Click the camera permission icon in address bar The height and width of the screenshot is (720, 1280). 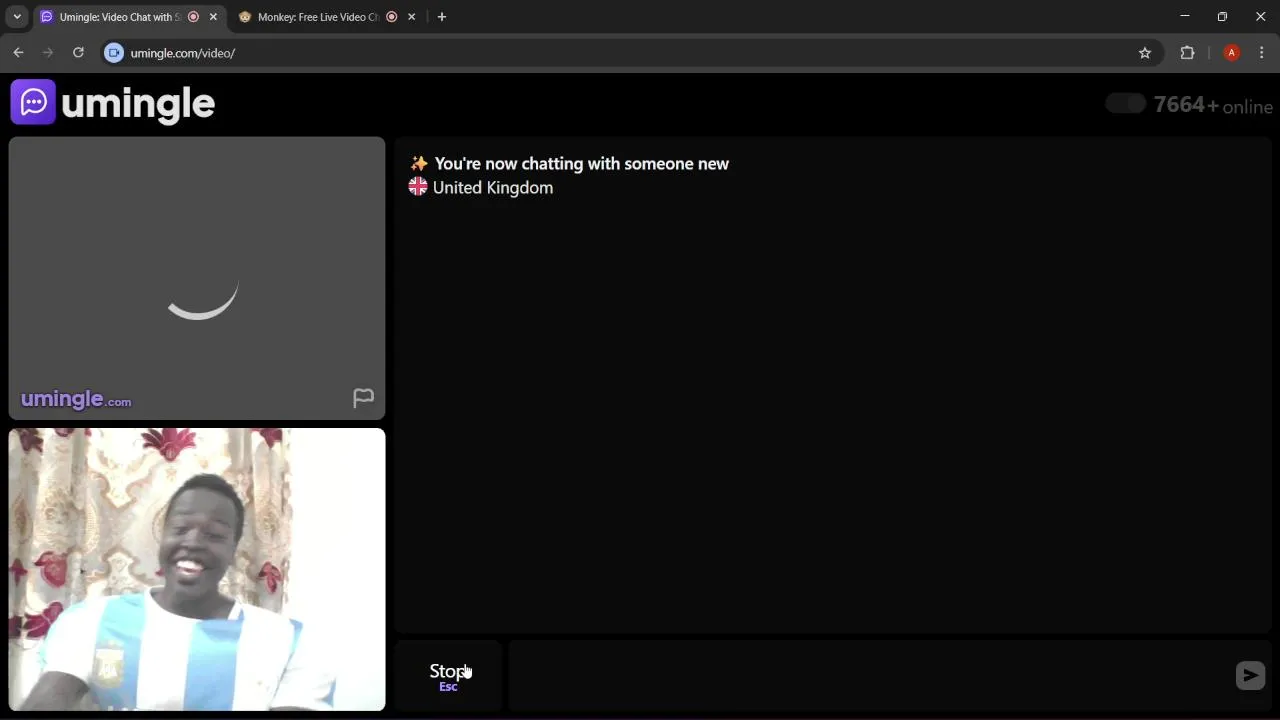(114, 53)
